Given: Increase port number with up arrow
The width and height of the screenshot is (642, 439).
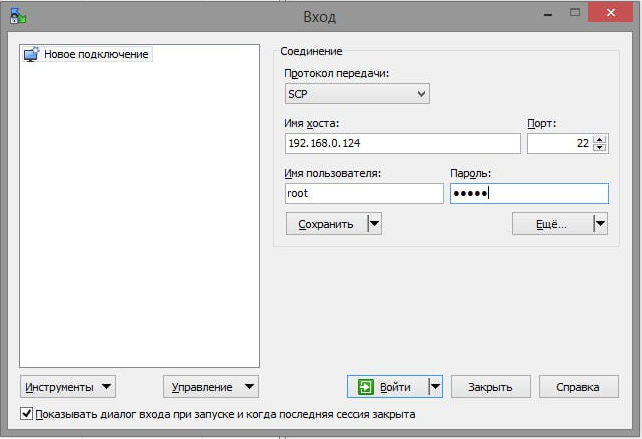Looking at the screenshot, I should click(x=599, y=139).
